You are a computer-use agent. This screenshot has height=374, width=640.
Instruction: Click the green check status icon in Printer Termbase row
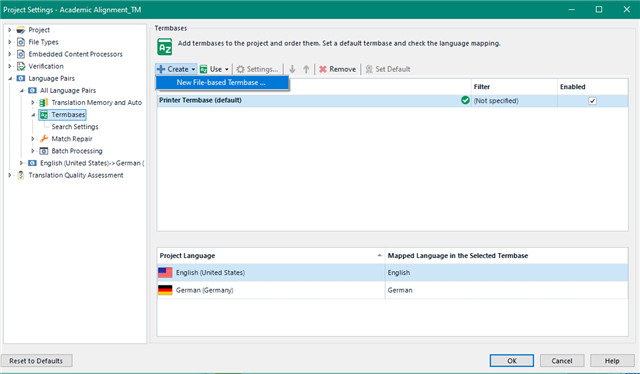tap(465, 100)
